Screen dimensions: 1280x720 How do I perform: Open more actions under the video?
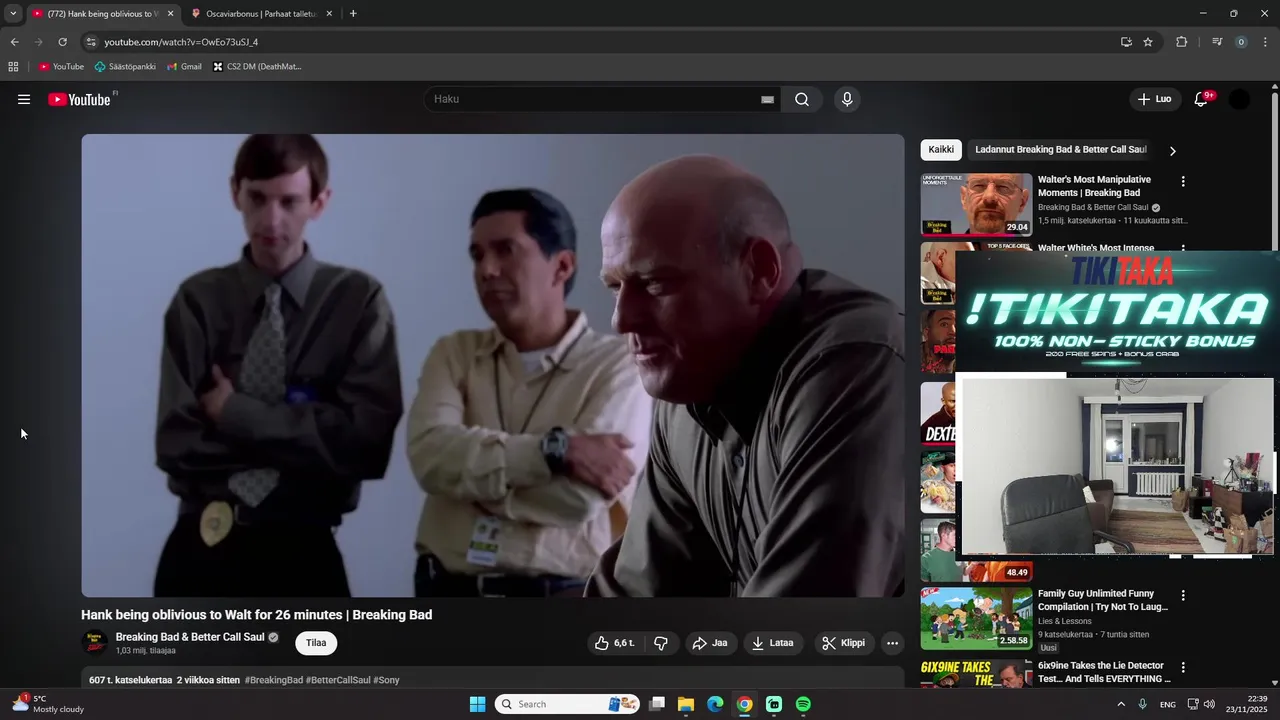pos(893,643)
